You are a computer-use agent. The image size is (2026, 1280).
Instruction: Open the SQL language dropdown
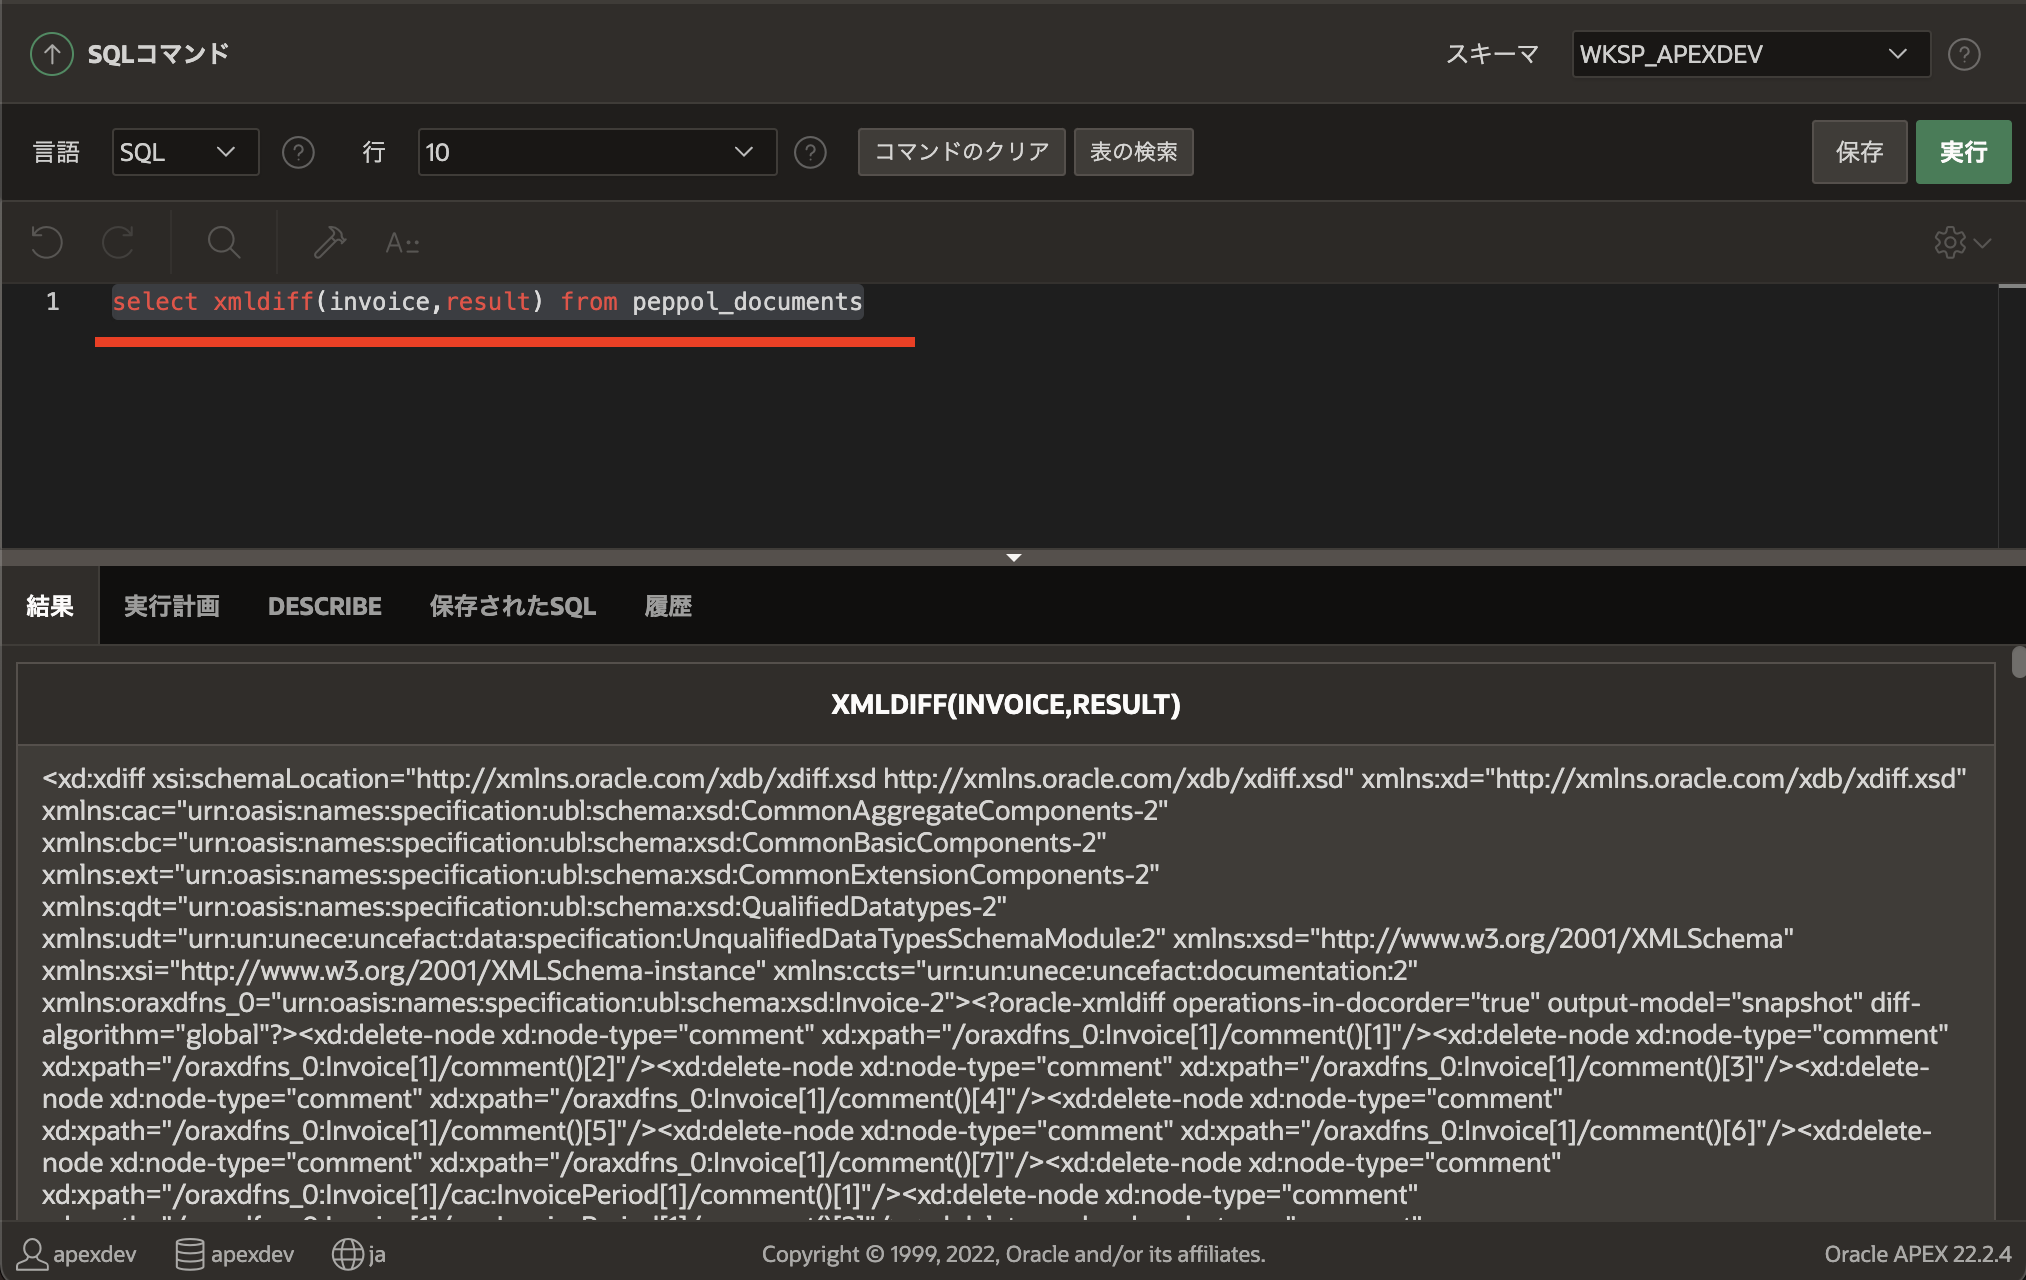[185, 152]
